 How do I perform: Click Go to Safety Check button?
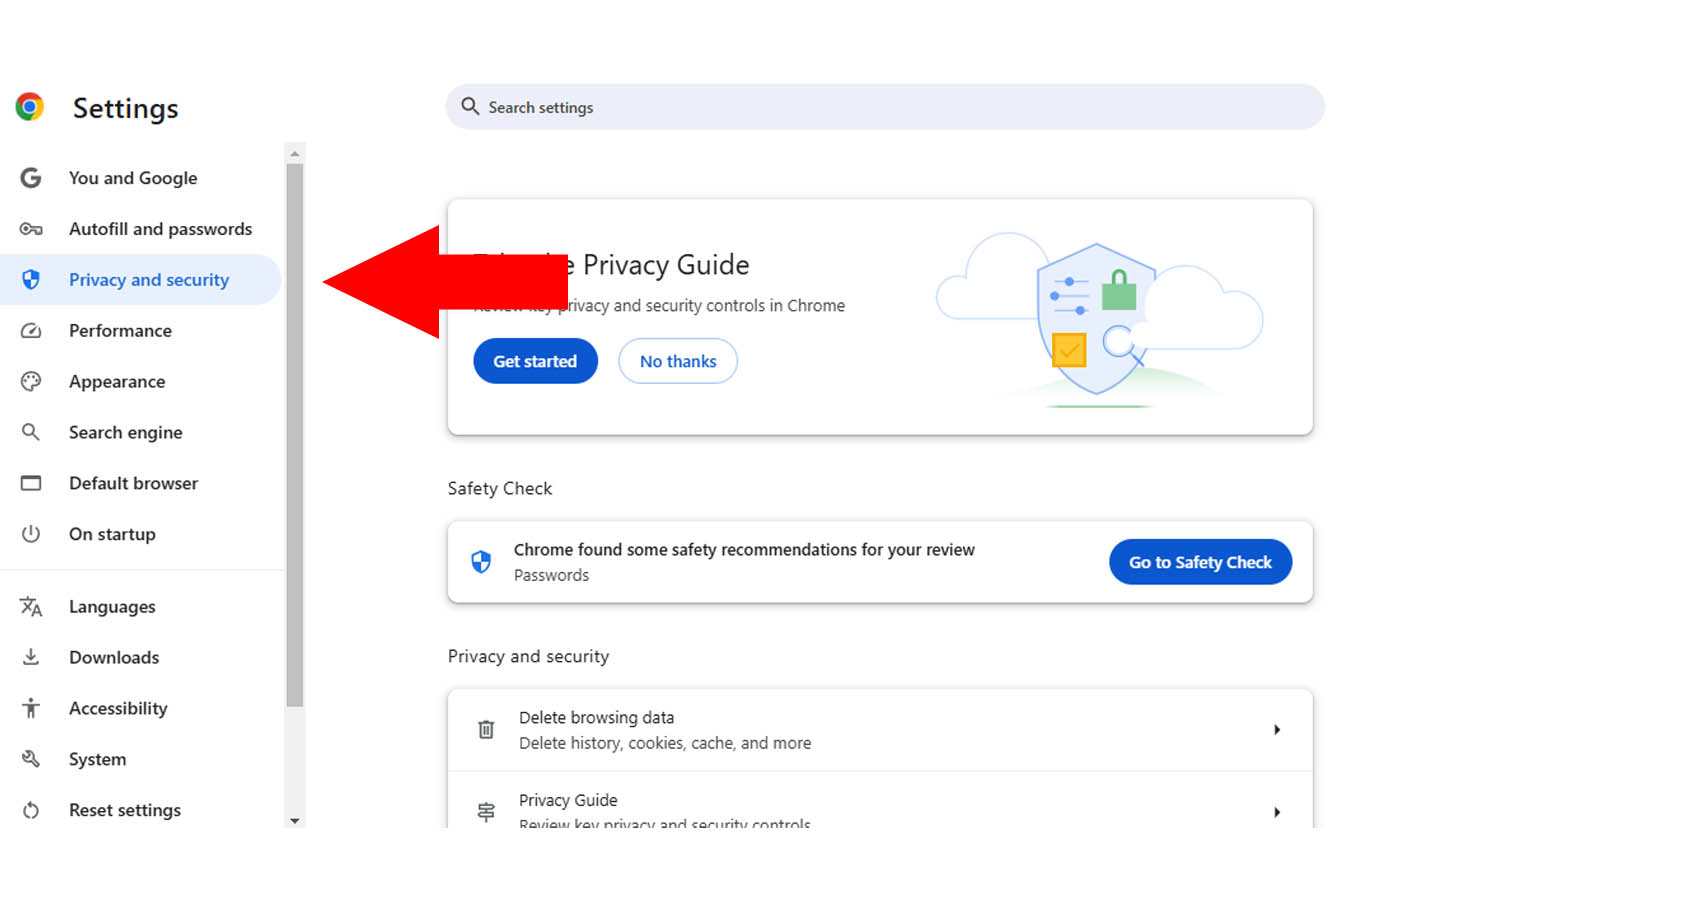1200,563
